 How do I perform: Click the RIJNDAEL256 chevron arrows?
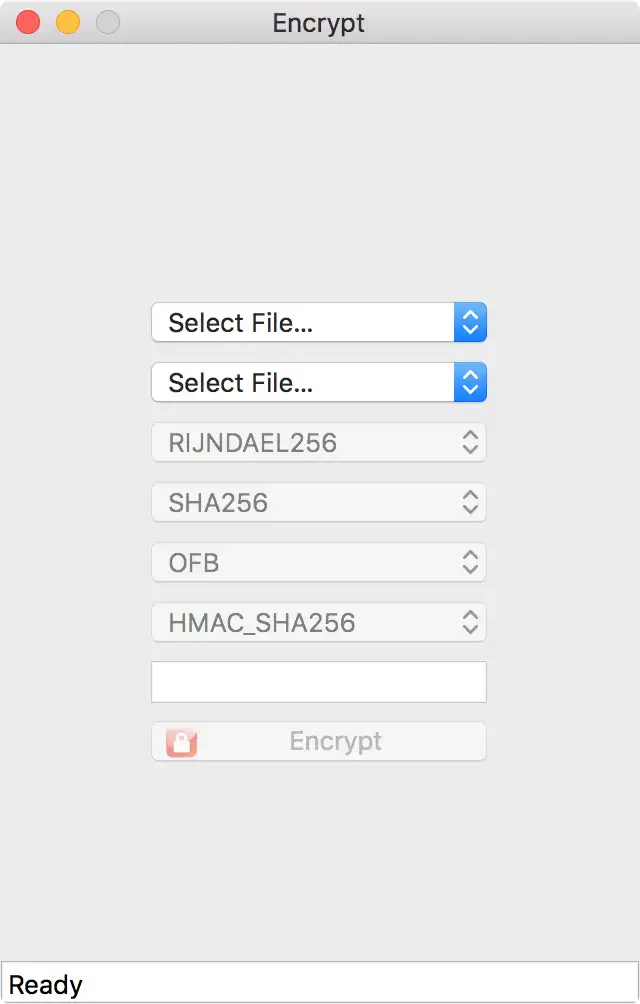click(x=470, y=443)
